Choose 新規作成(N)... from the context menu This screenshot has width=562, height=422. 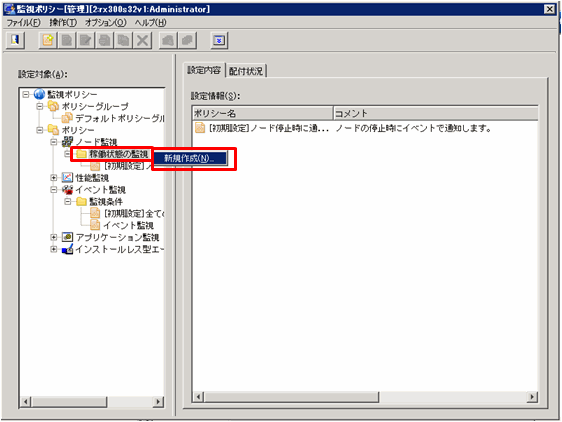click(x=190, y=158)
